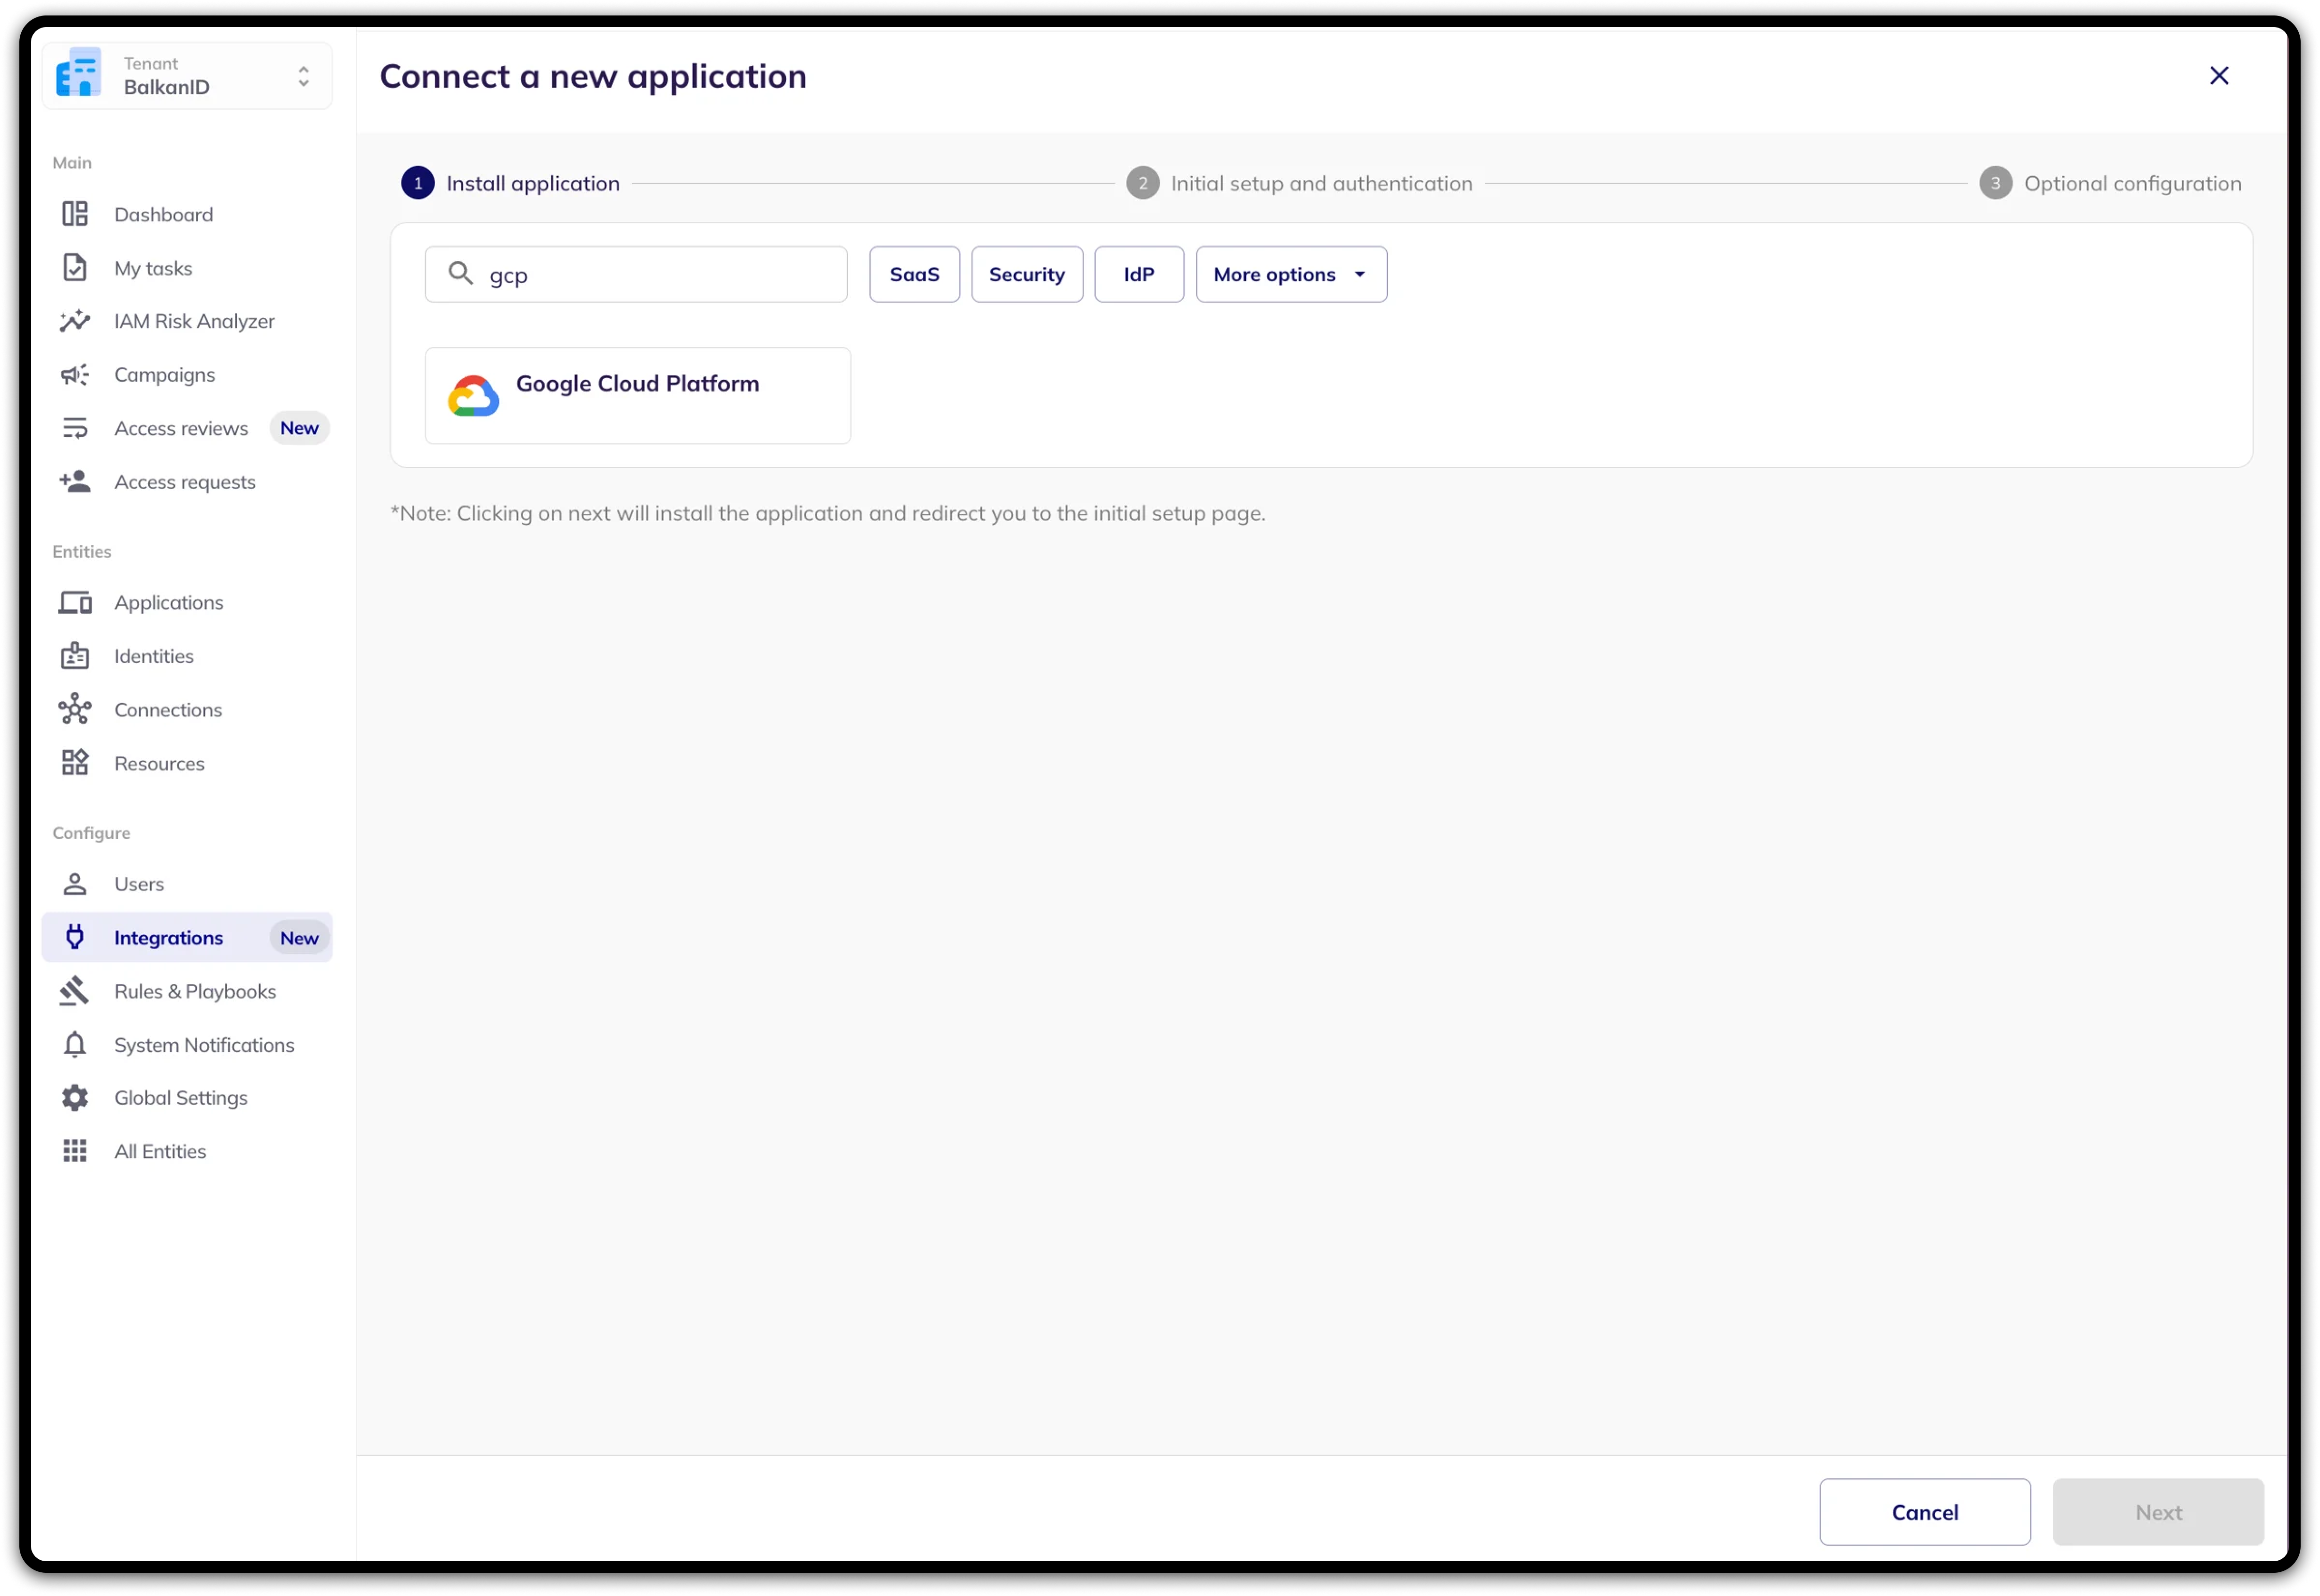
Task: Open the Rules & Playbooks gavel icon
Action: click(75, 991)
